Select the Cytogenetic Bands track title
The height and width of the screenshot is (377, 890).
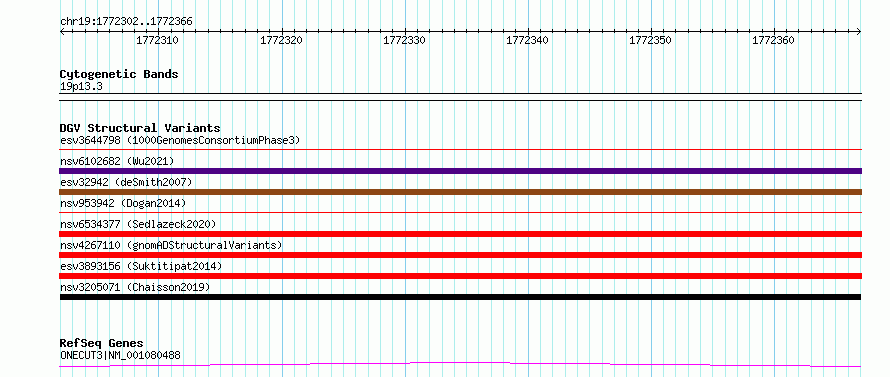click(119, 74)
